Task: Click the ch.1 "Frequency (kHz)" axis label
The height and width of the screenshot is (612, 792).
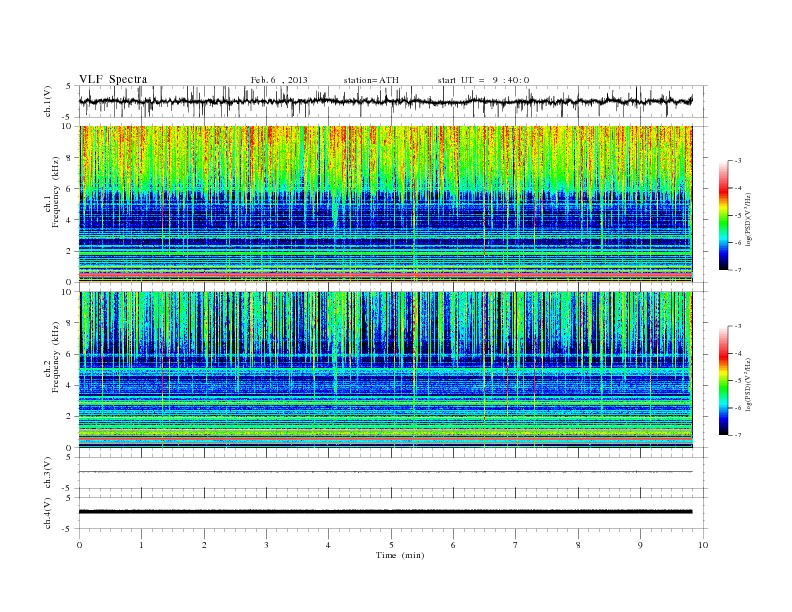Action: click(56, 192)
